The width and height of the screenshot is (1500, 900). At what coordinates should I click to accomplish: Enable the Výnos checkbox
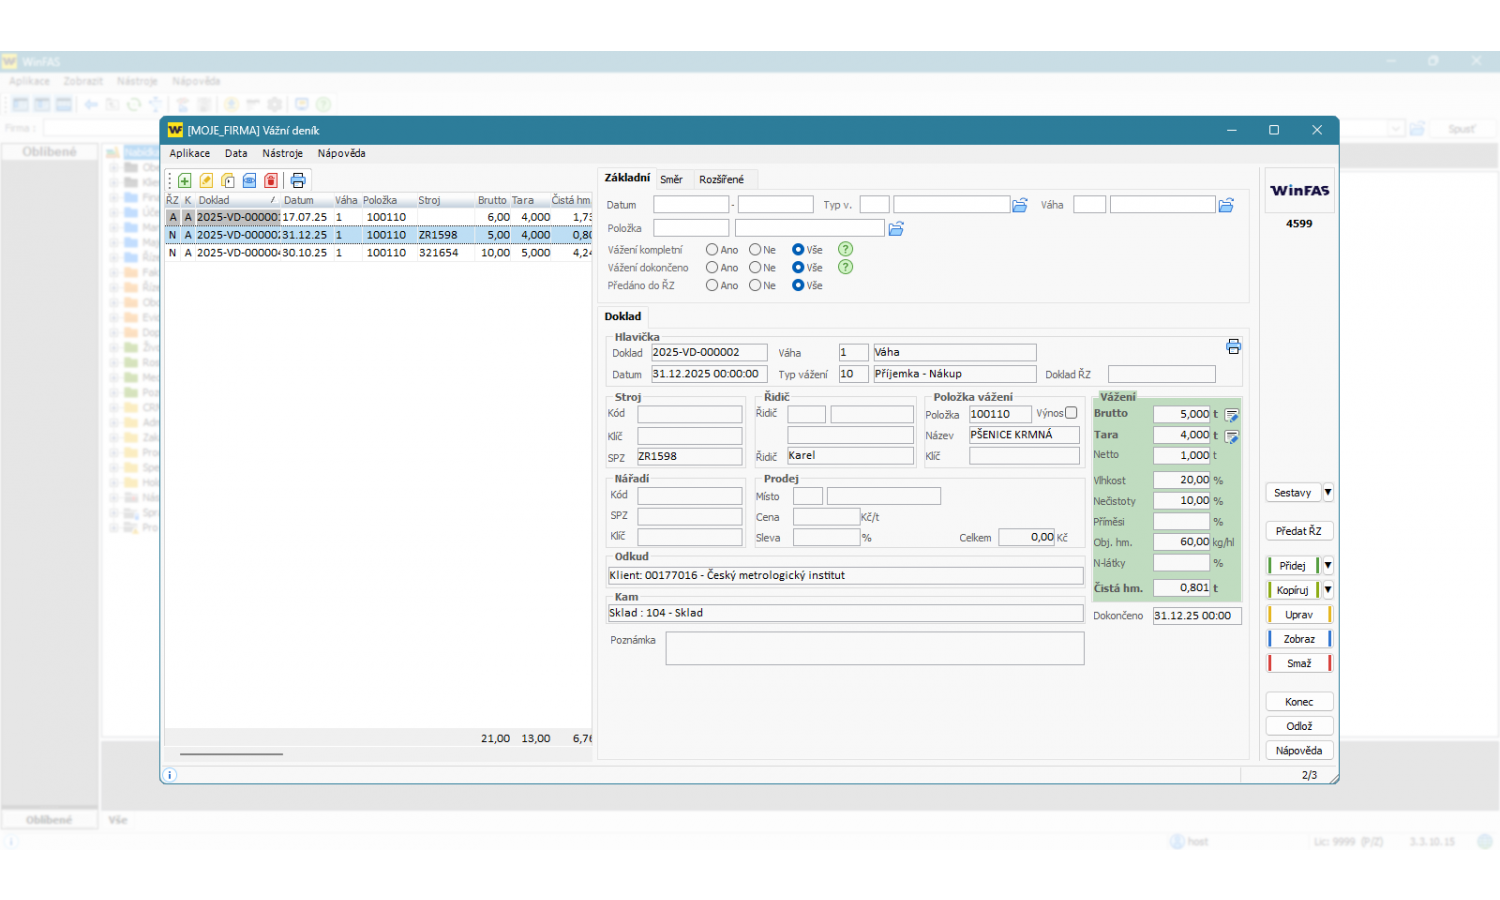click(x=1071, y=413)
